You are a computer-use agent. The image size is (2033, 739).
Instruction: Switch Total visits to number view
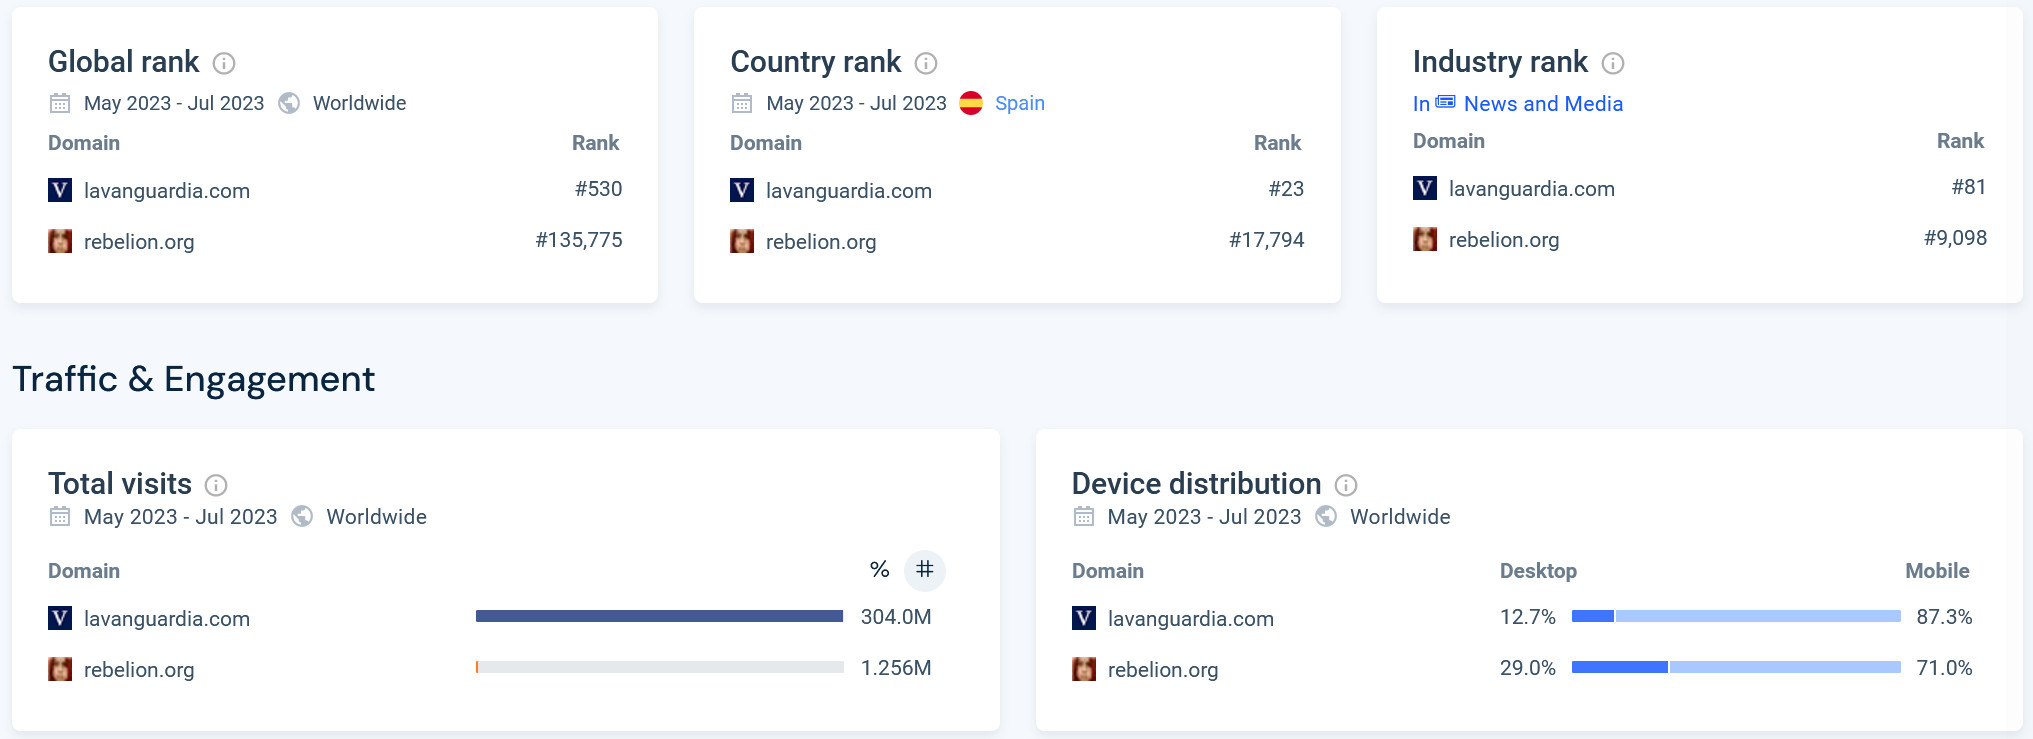(x=925, y=570)
